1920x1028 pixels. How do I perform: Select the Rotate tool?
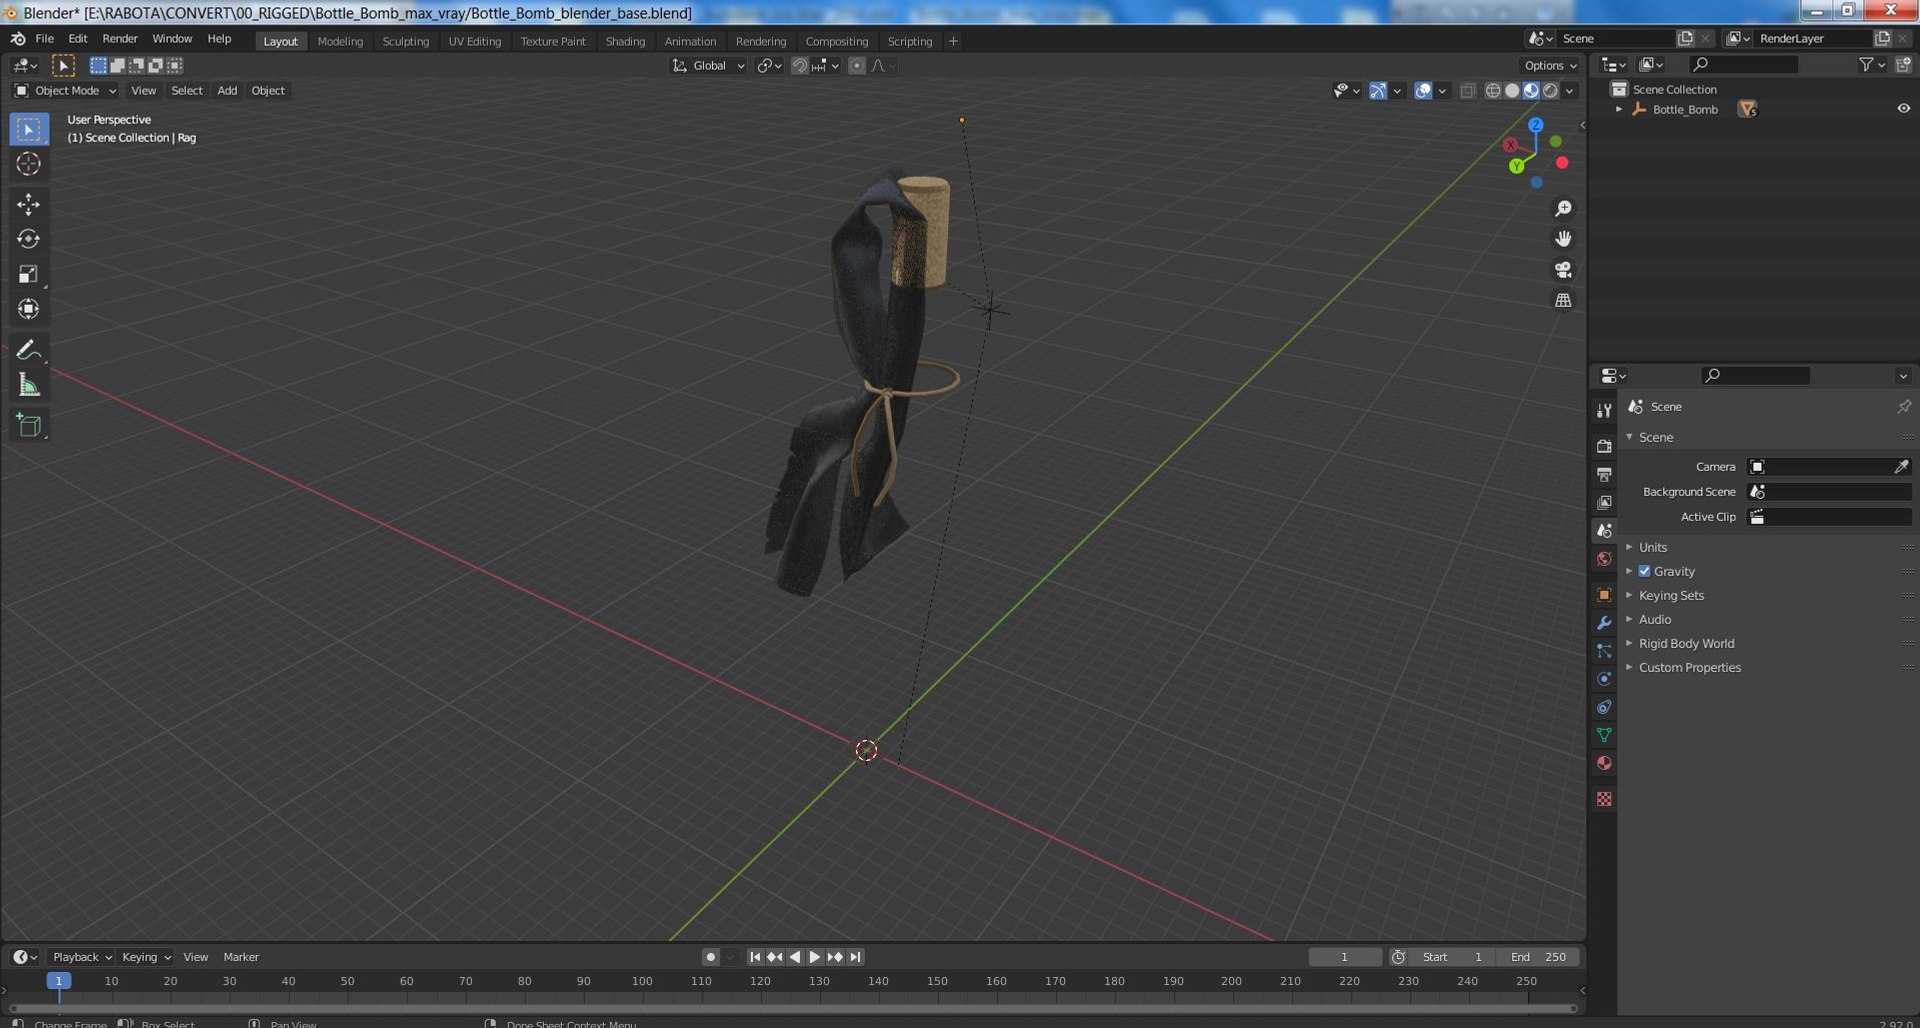coord(28,239)
